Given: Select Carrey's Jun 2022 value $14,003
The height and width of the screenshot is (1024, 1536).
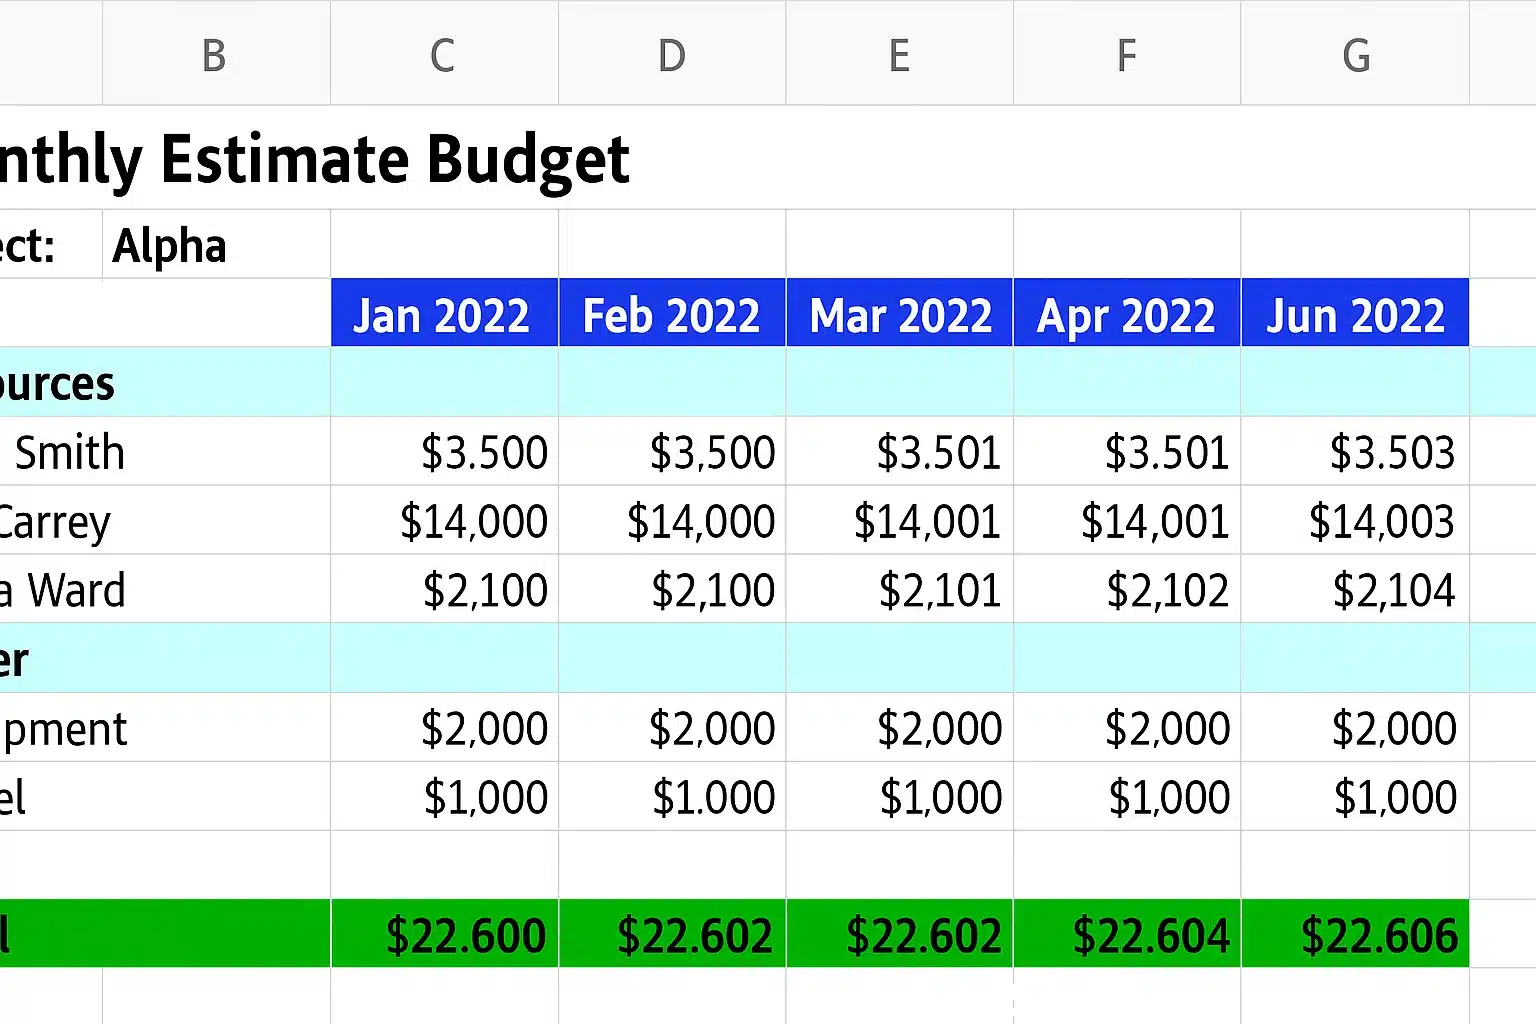Looking at the screenshot, I should click(1355, 521).
